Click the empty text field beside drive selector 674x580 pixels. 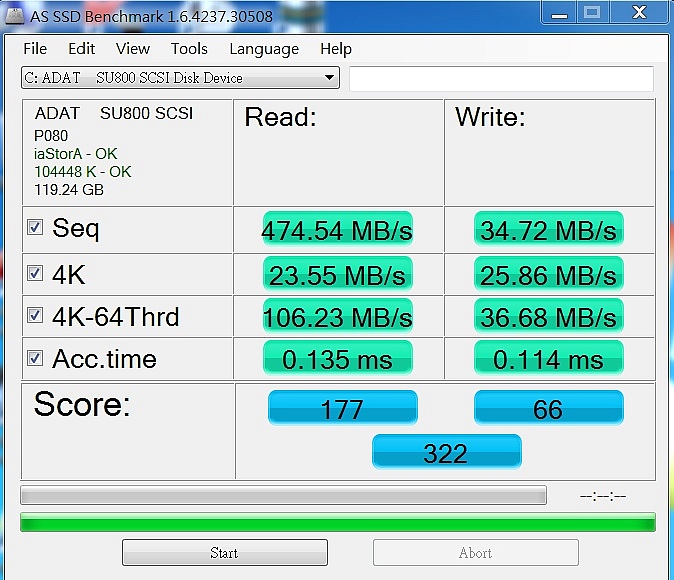[x=501, y=79]
